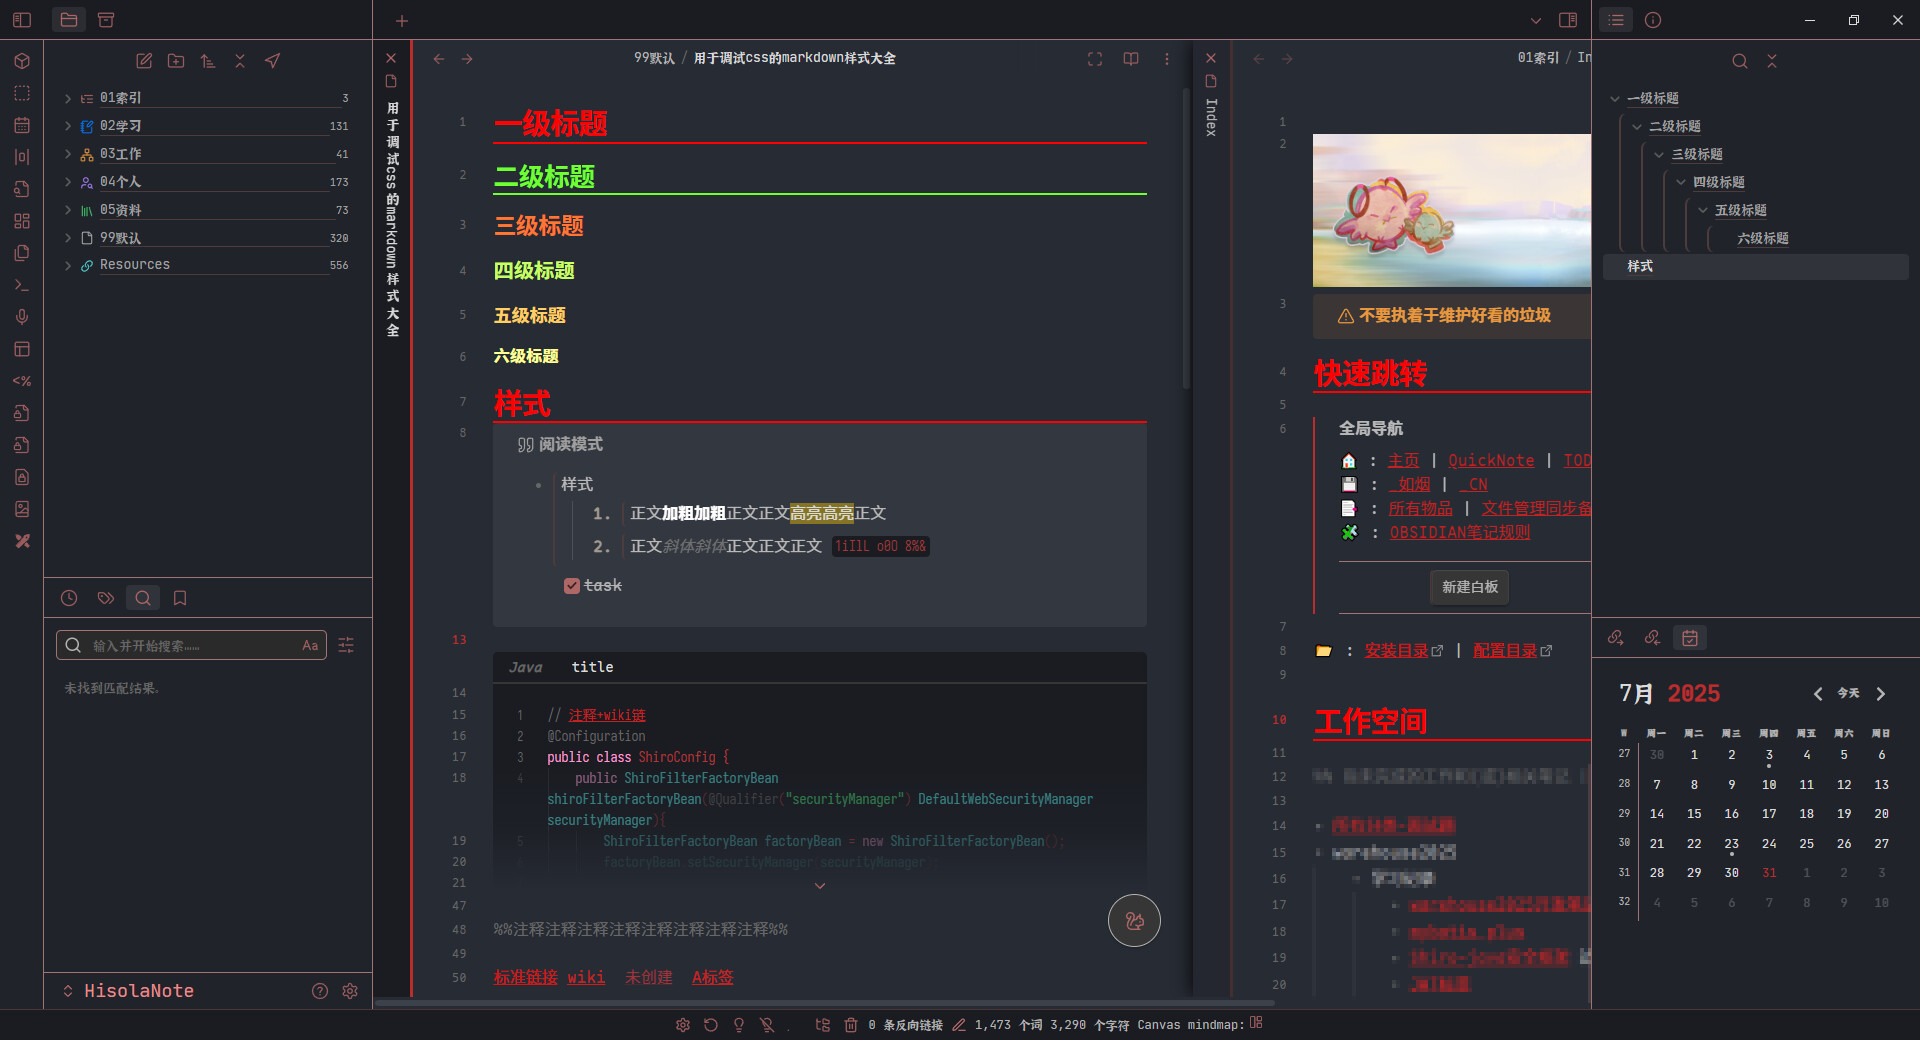This screenshot has height=1040, width=1920.
Task: Open the bookmarks panel tab
Action: tap(180, 598)
